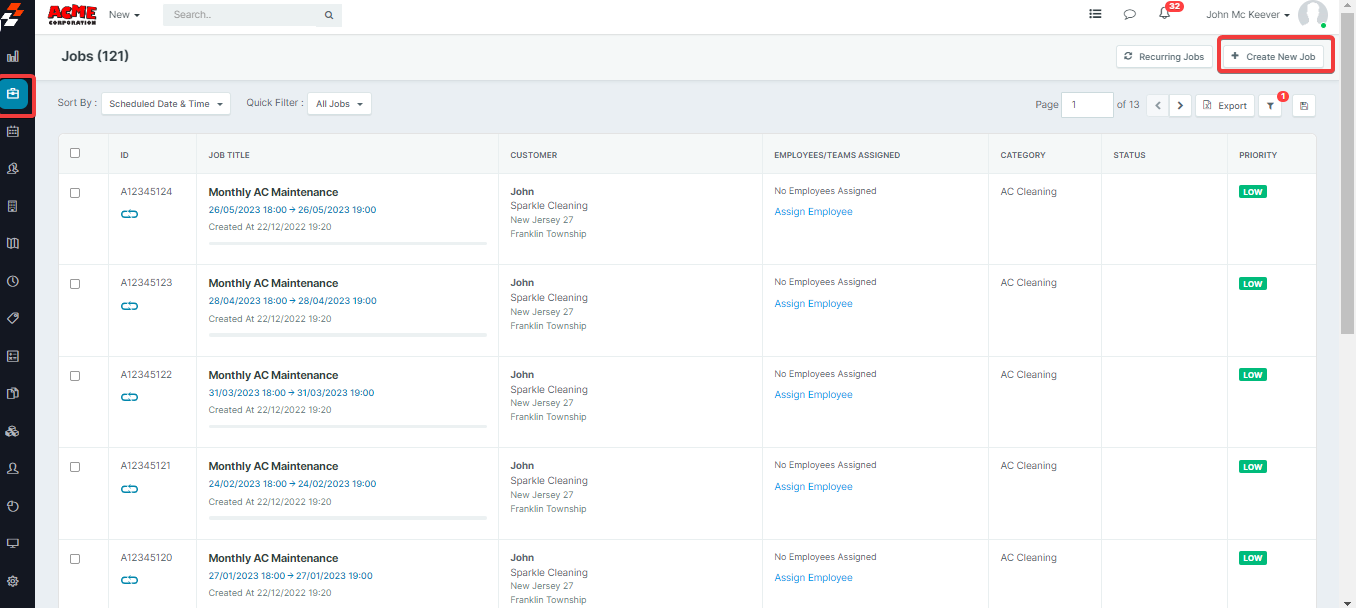
Task: Open the clock icon item in sidebar
Action: click(13, 281)
